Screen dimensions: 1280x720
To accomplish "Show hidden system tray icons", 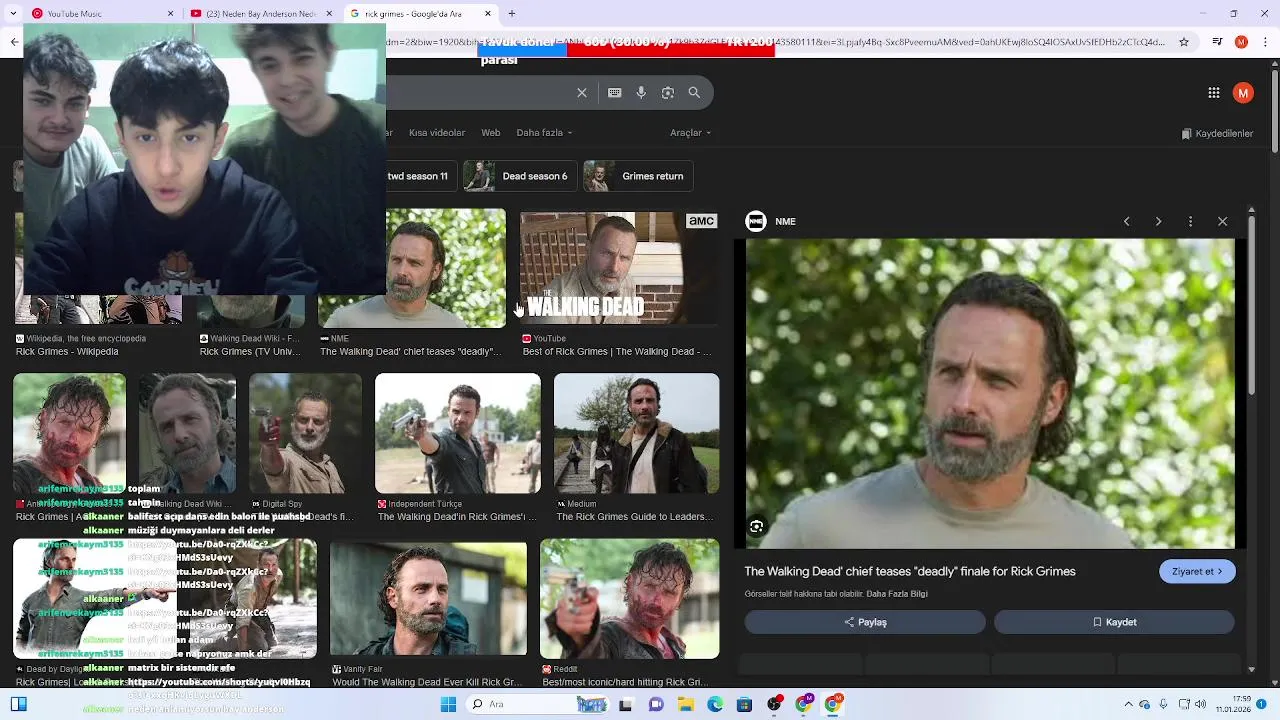I will click(x=1129, y=704).
